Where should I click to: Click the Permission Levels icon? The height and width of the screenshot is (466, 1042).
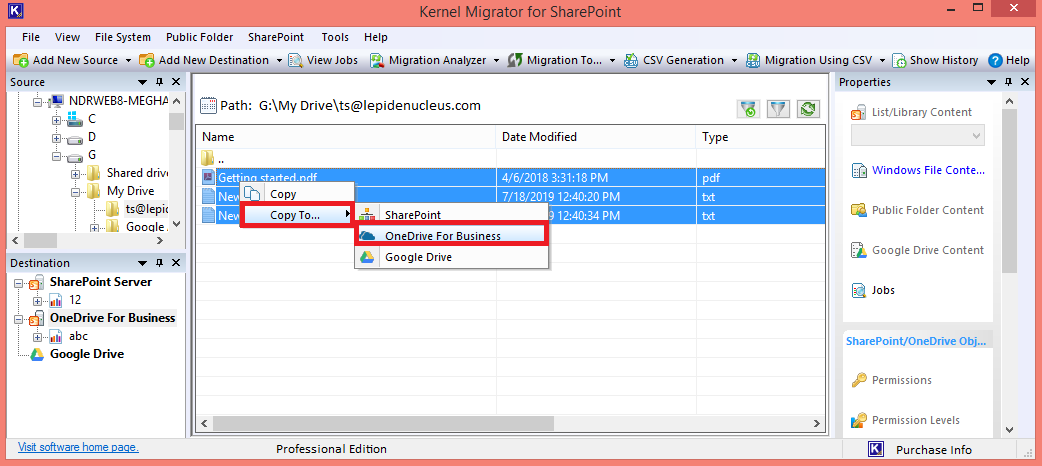[859, 420]
